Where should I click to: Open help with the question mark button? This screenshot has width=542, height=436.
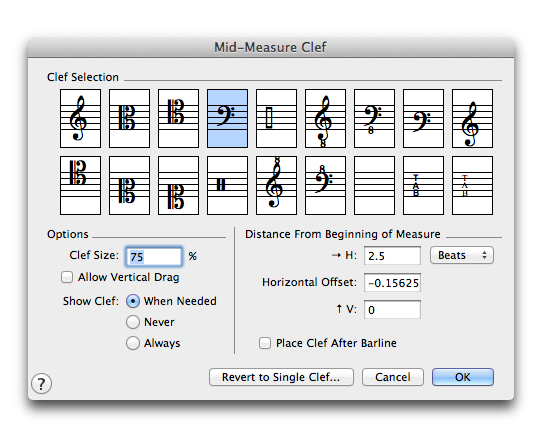pos(41,383)
